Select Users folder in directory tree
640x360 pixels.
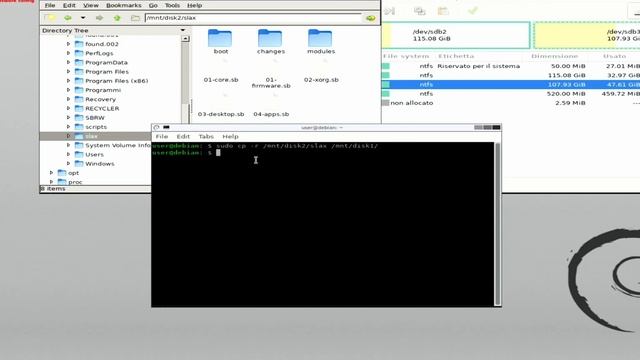94,154
